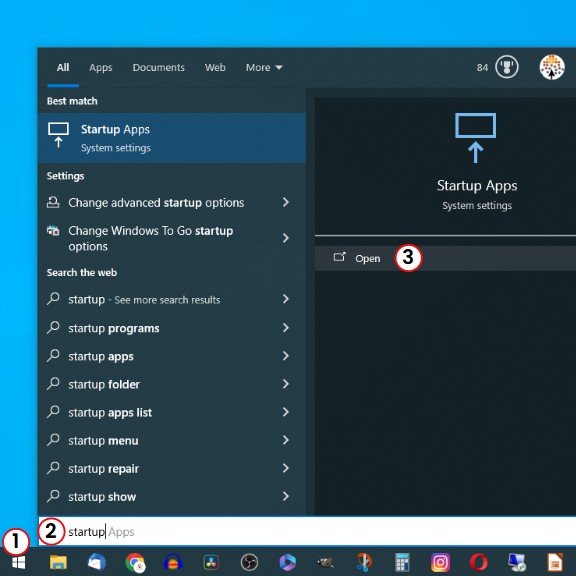Viewport: 576px width, 576px height.
Task: Expand the startup programs suggestion chevron
Action: click(x=286, y=328)
